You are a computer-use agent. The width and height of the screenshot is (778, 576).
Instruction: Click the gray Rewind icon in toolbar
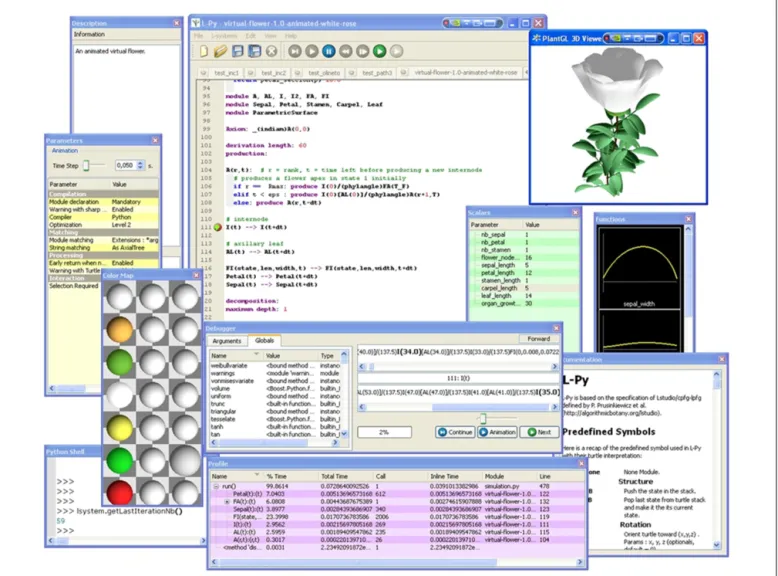[x=346, y=51]
